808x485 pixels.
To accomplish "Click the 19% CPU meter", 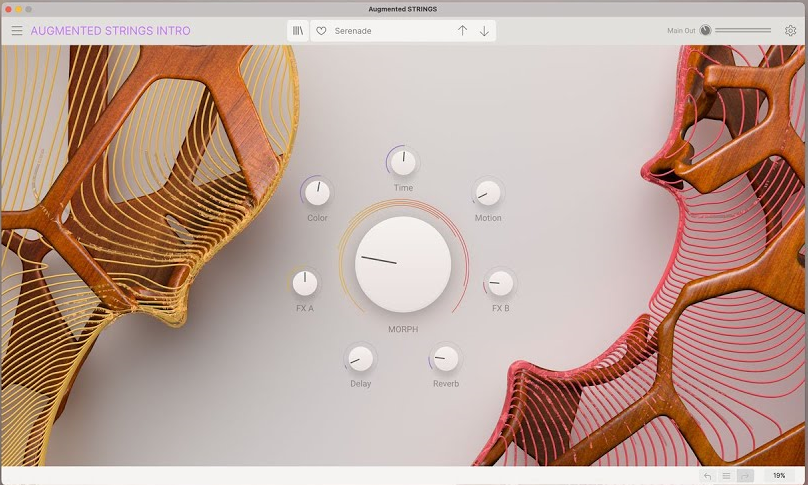I will click(779, 476).
